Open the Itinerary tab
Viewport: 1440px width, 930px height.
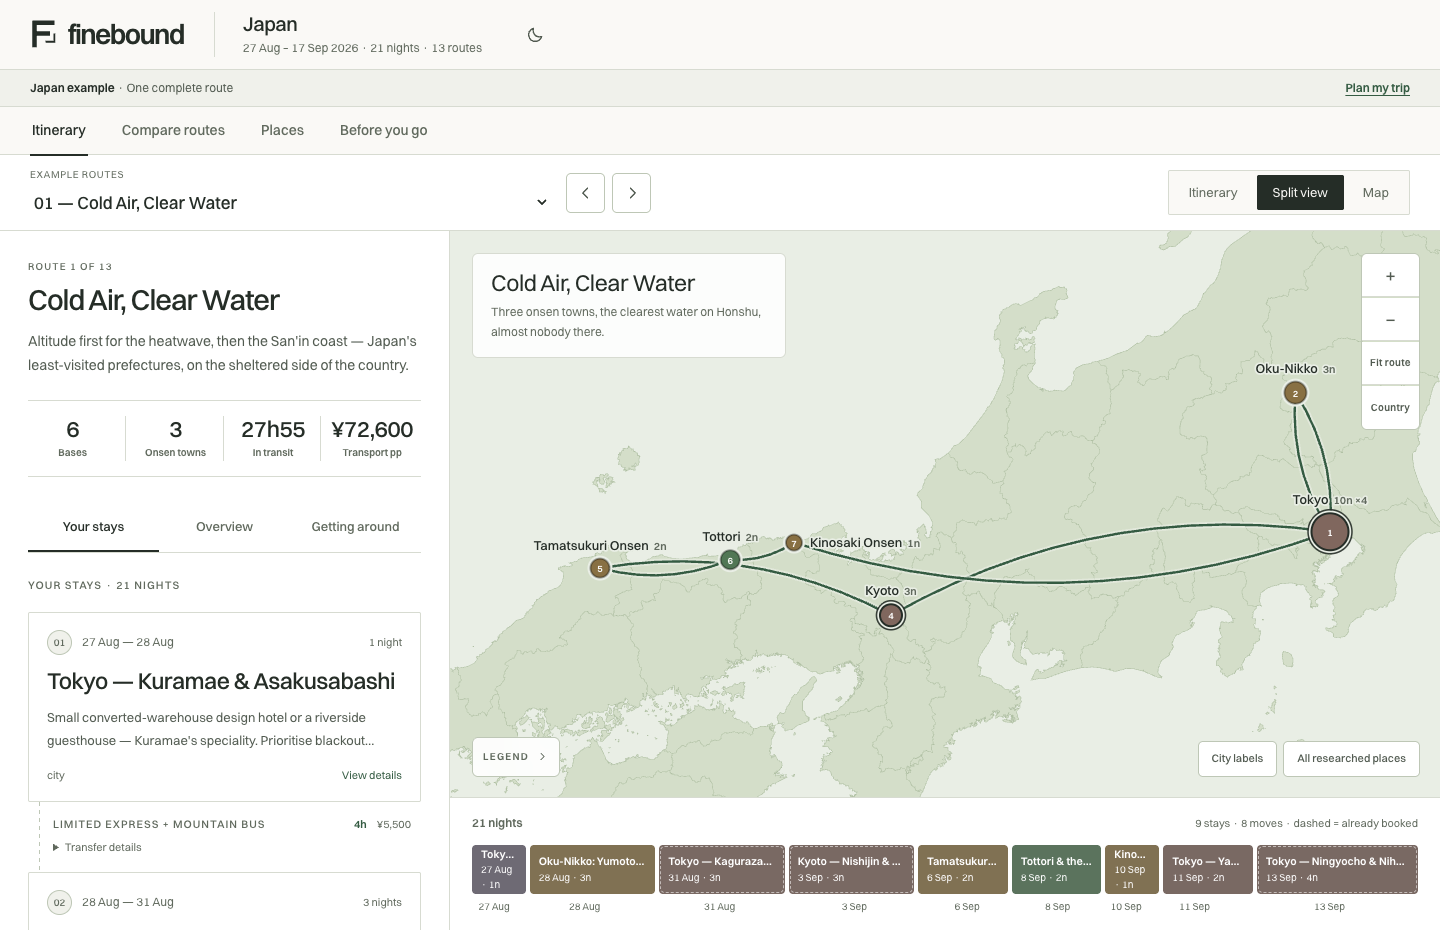59,131
